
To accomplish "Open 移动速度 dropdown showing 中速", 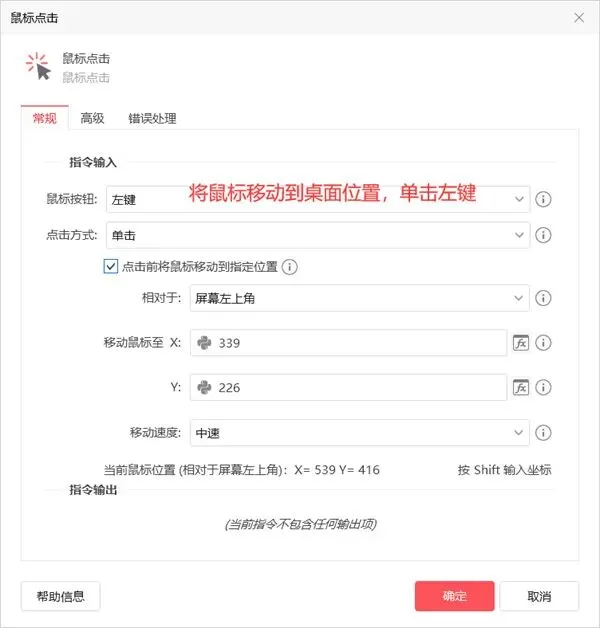I will tap(359, 433).
